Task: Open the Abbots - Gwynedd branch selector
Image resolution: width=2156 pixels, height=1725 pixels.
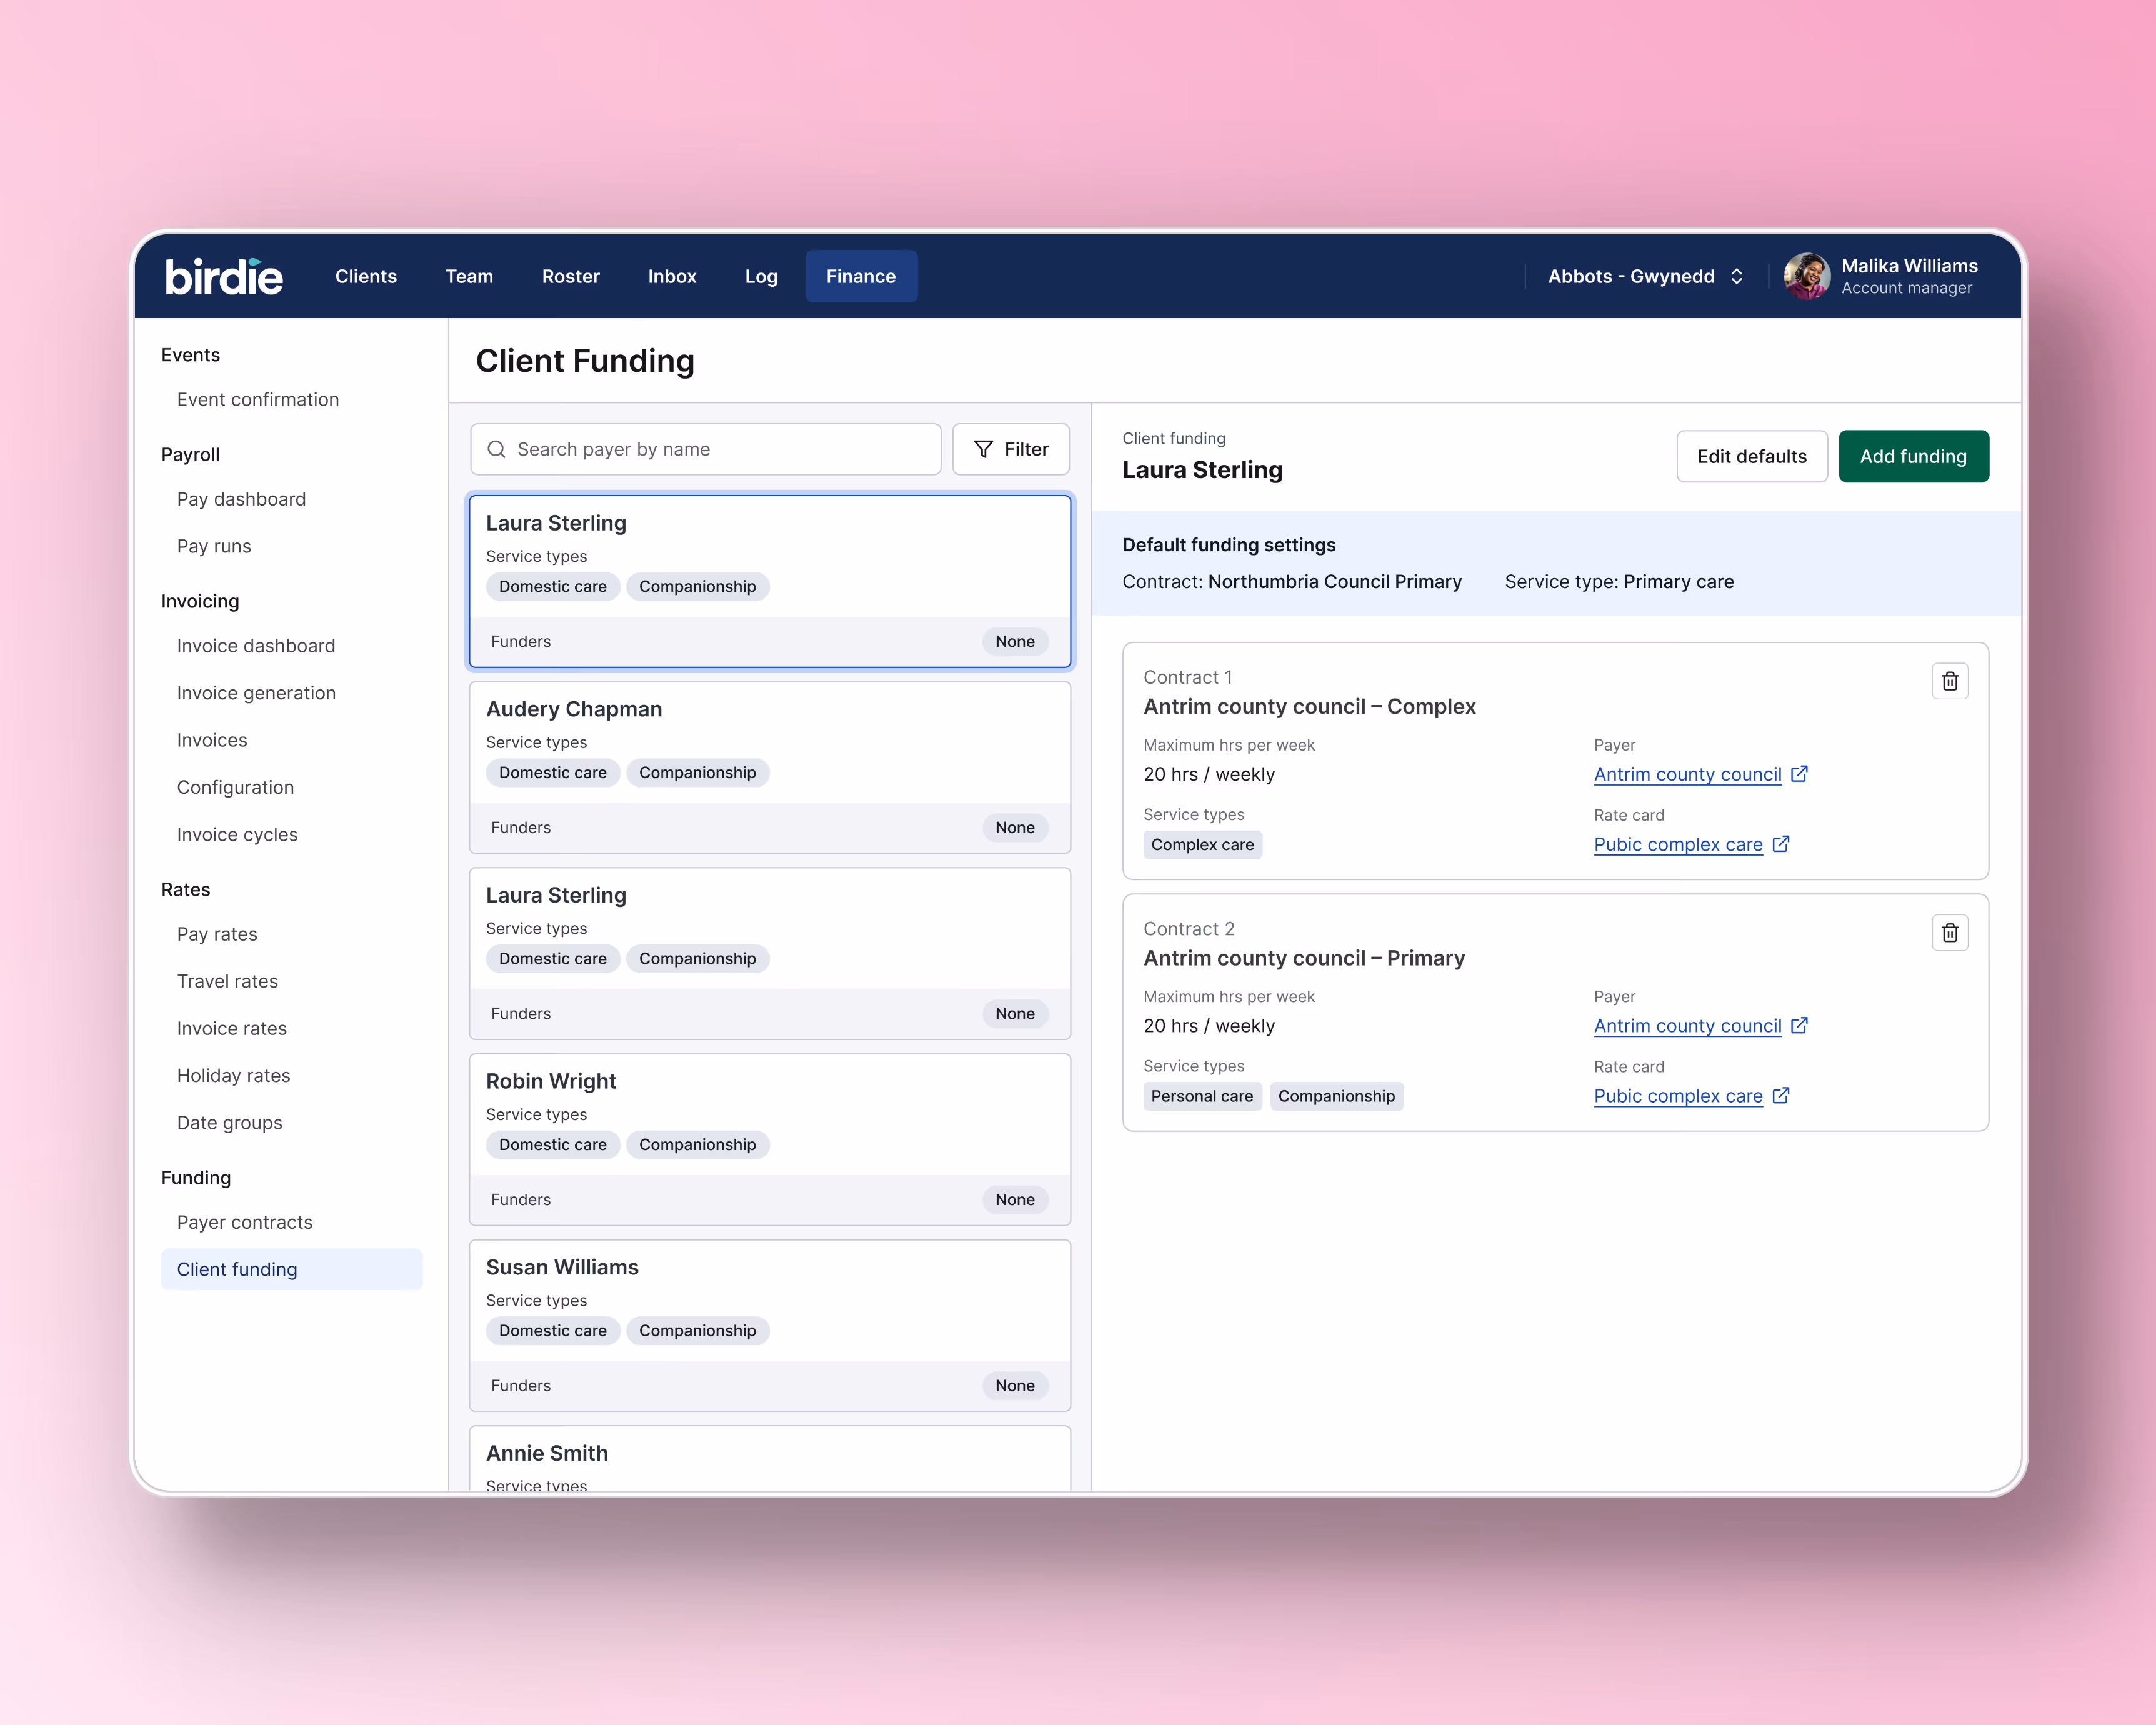Action: (x=1645, y=276)
